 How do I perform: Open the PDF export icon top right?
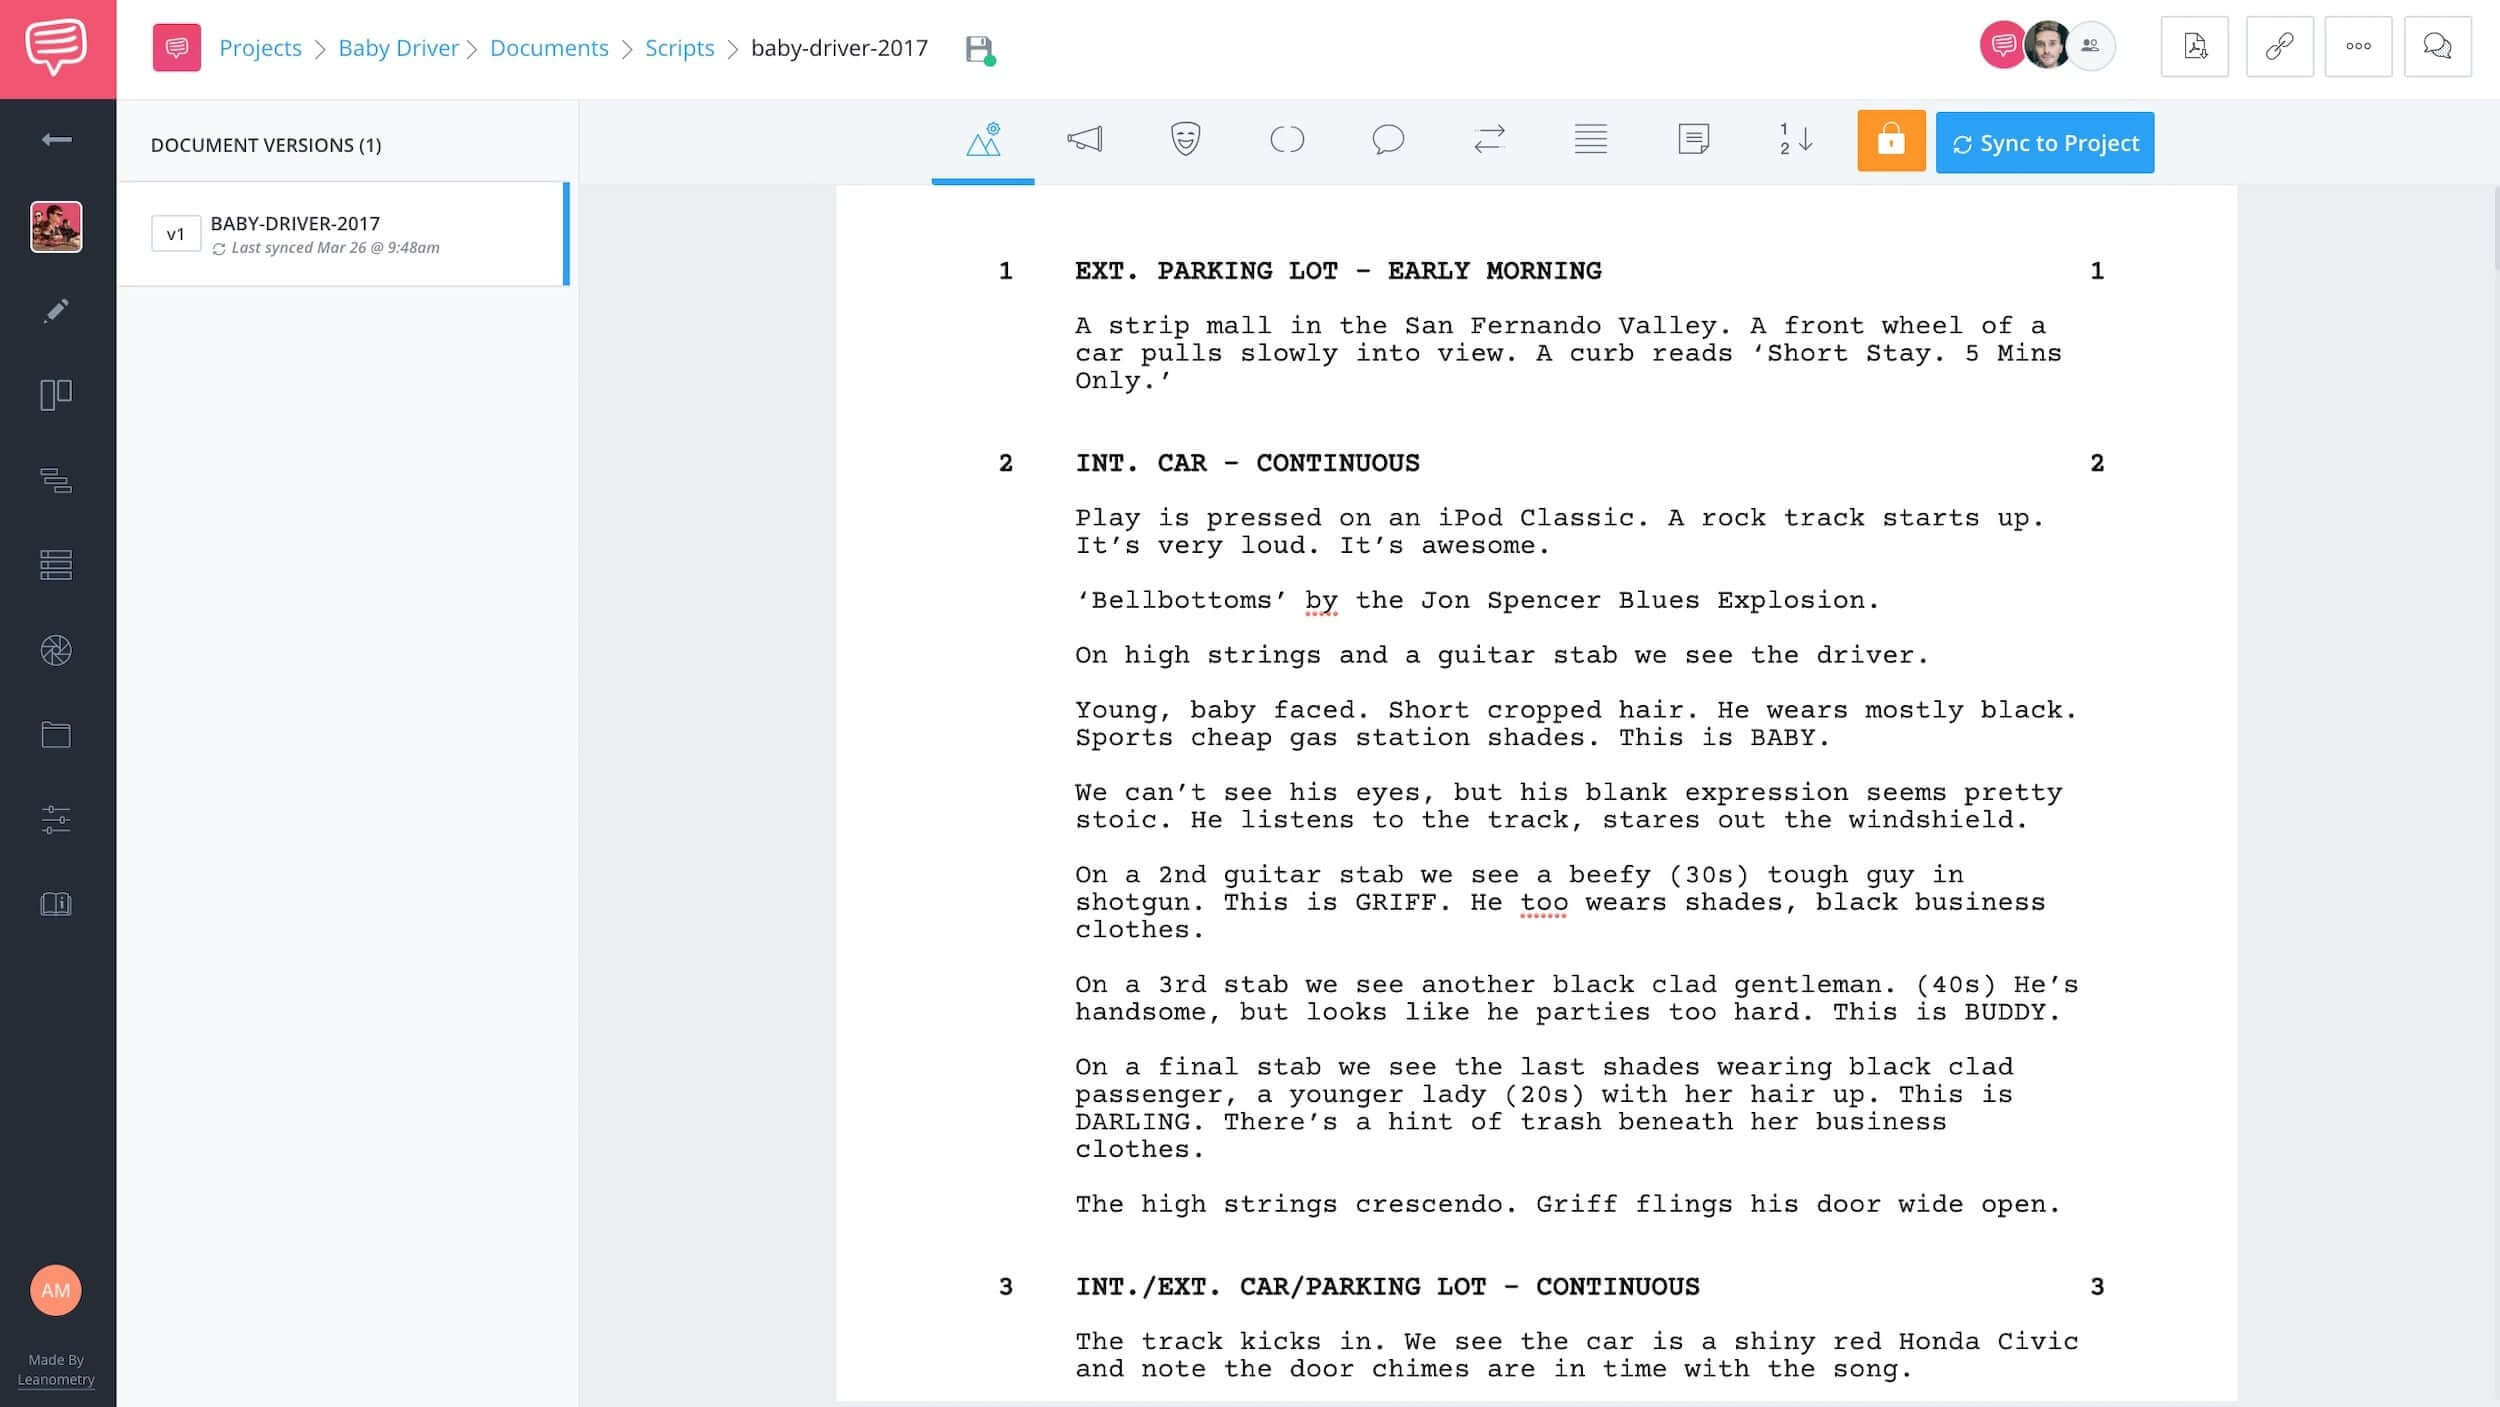click(2194, 46)
